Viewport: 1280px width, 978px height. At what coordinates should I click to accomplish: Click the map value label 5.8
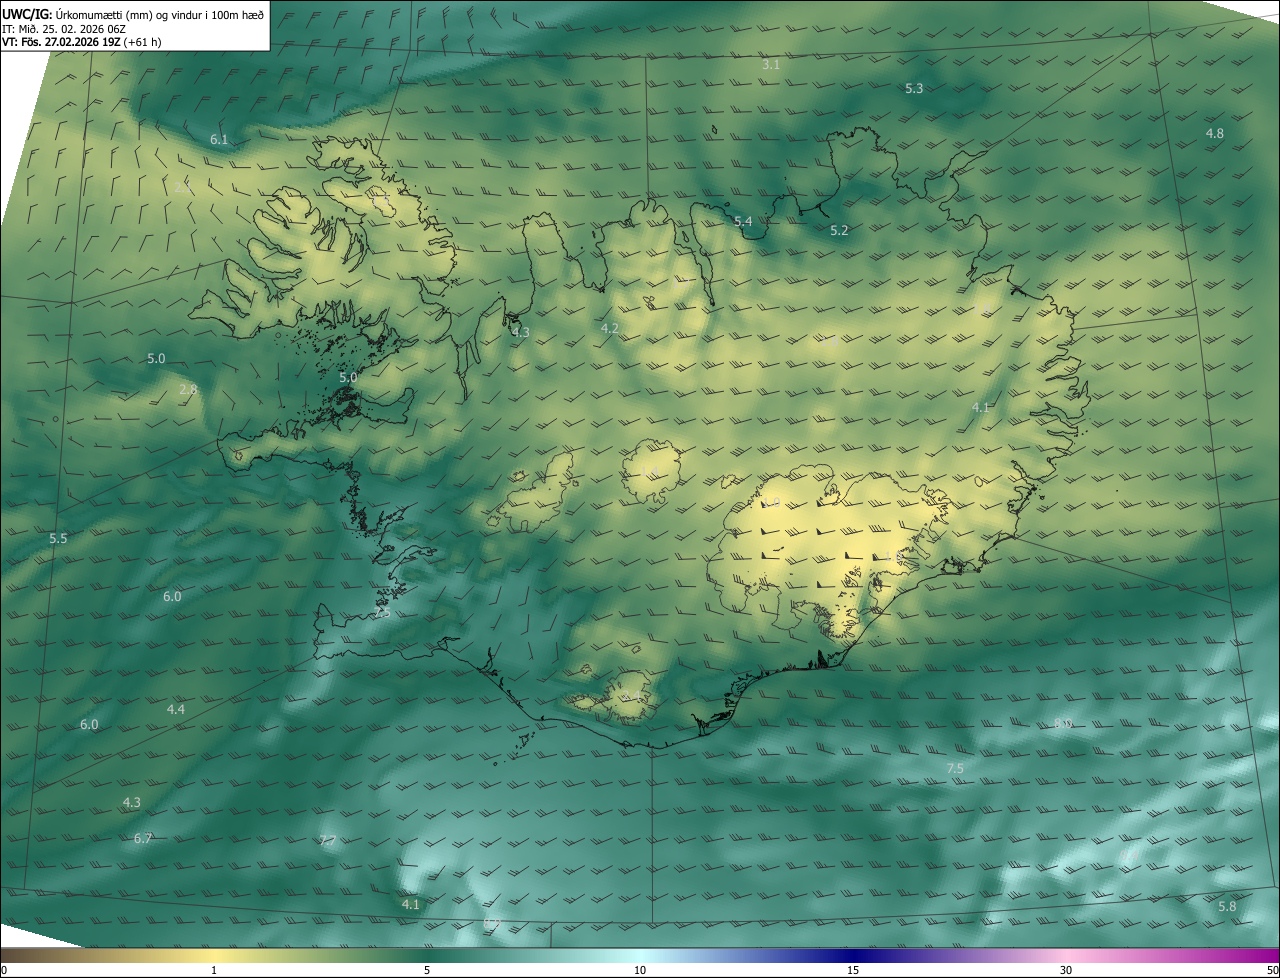tap(1227, 906)
